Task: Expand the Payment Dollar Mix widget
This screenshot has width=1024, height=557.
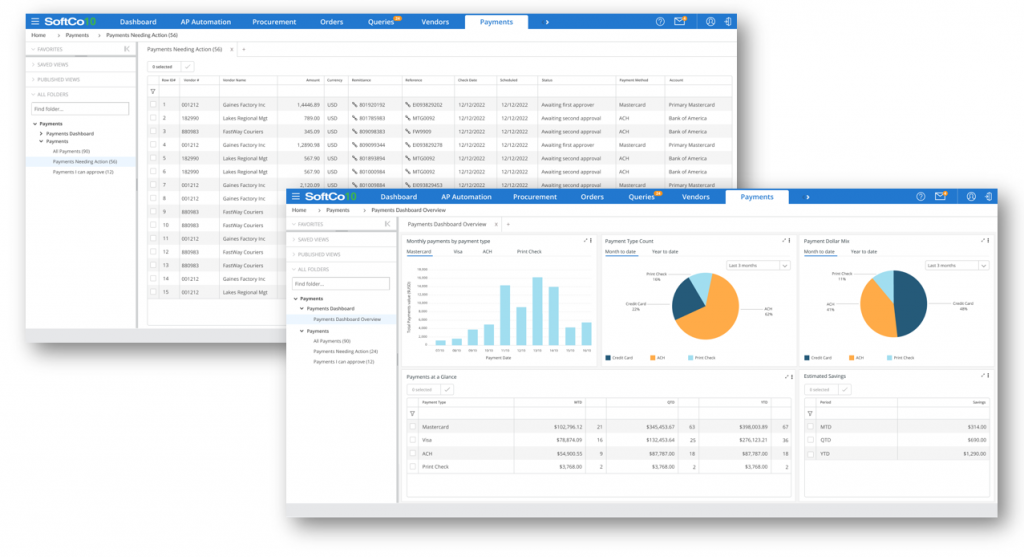Action: click(982, 240)
